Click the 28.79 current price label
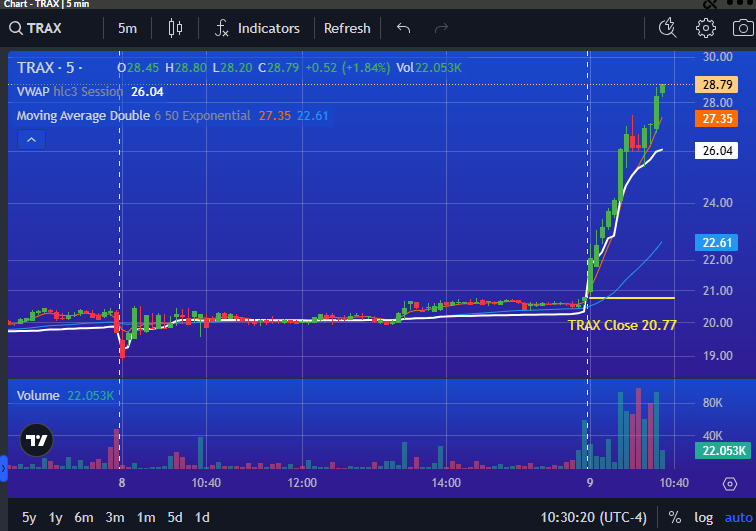Screen dimensions: 756x531 point(717,85)
